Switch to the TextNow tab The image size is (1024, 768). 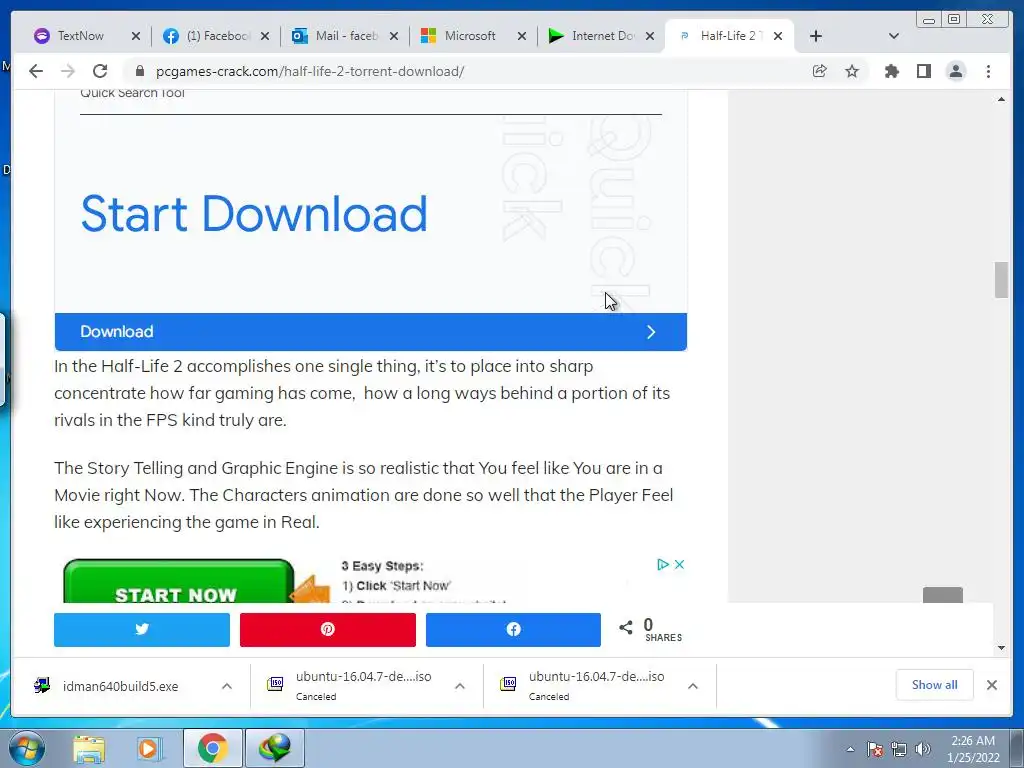coord(80,36)
